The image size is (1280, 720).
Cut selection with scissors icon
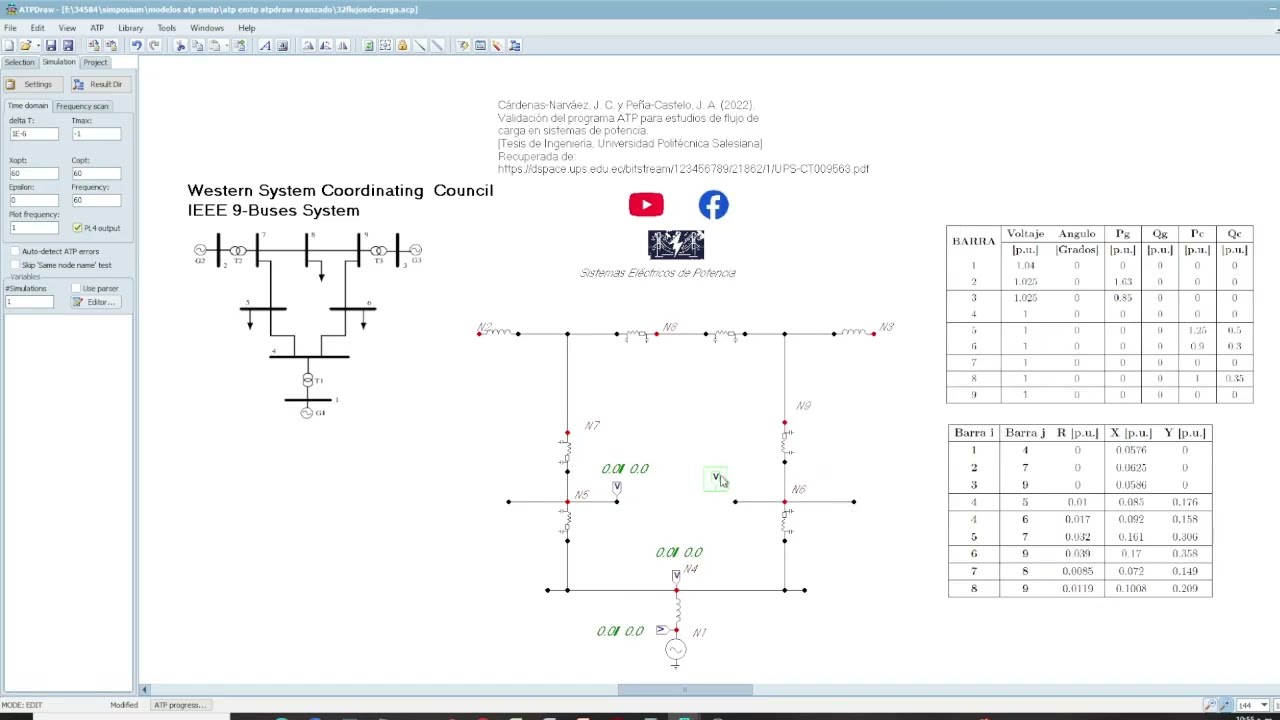(x=181, y=45)
